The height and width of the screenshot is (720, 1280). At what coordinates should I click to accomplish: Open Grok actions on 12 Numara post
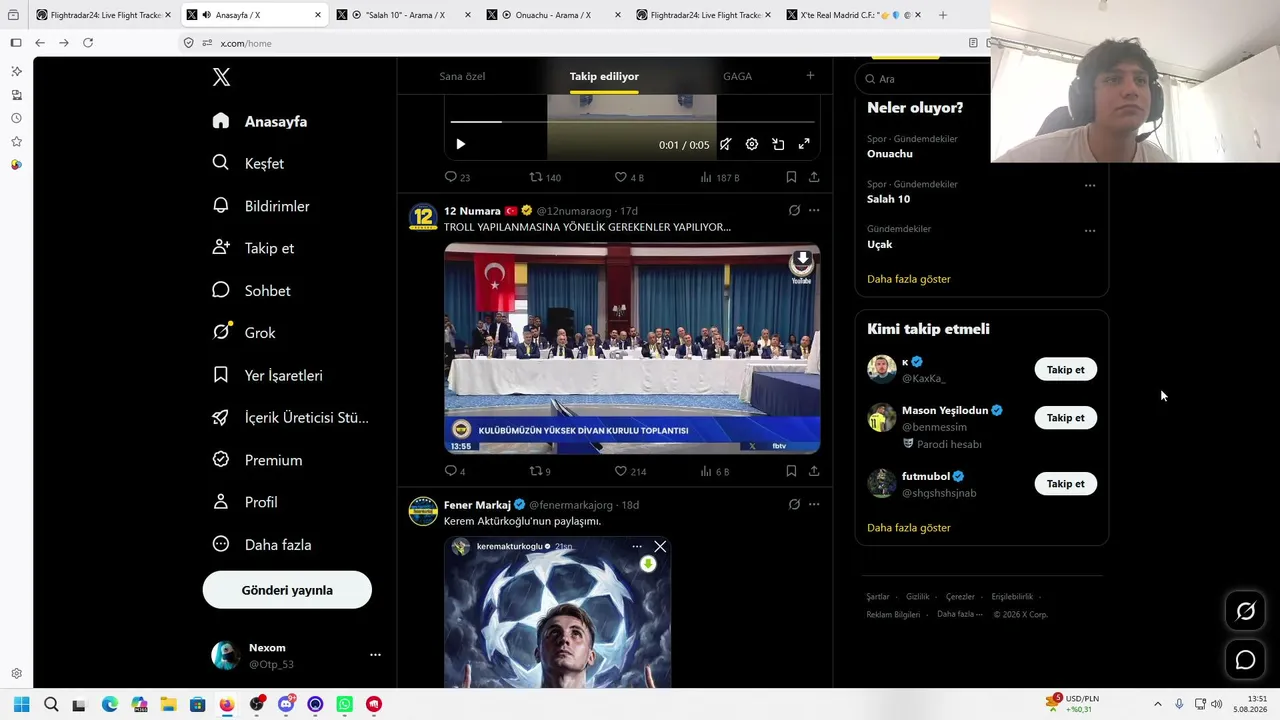794,210
